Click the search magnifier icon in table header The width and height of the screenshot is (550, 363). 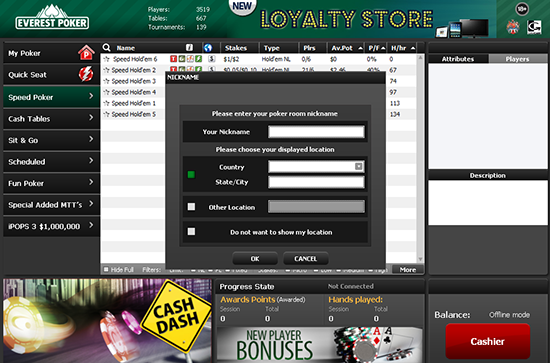(107, 48)
